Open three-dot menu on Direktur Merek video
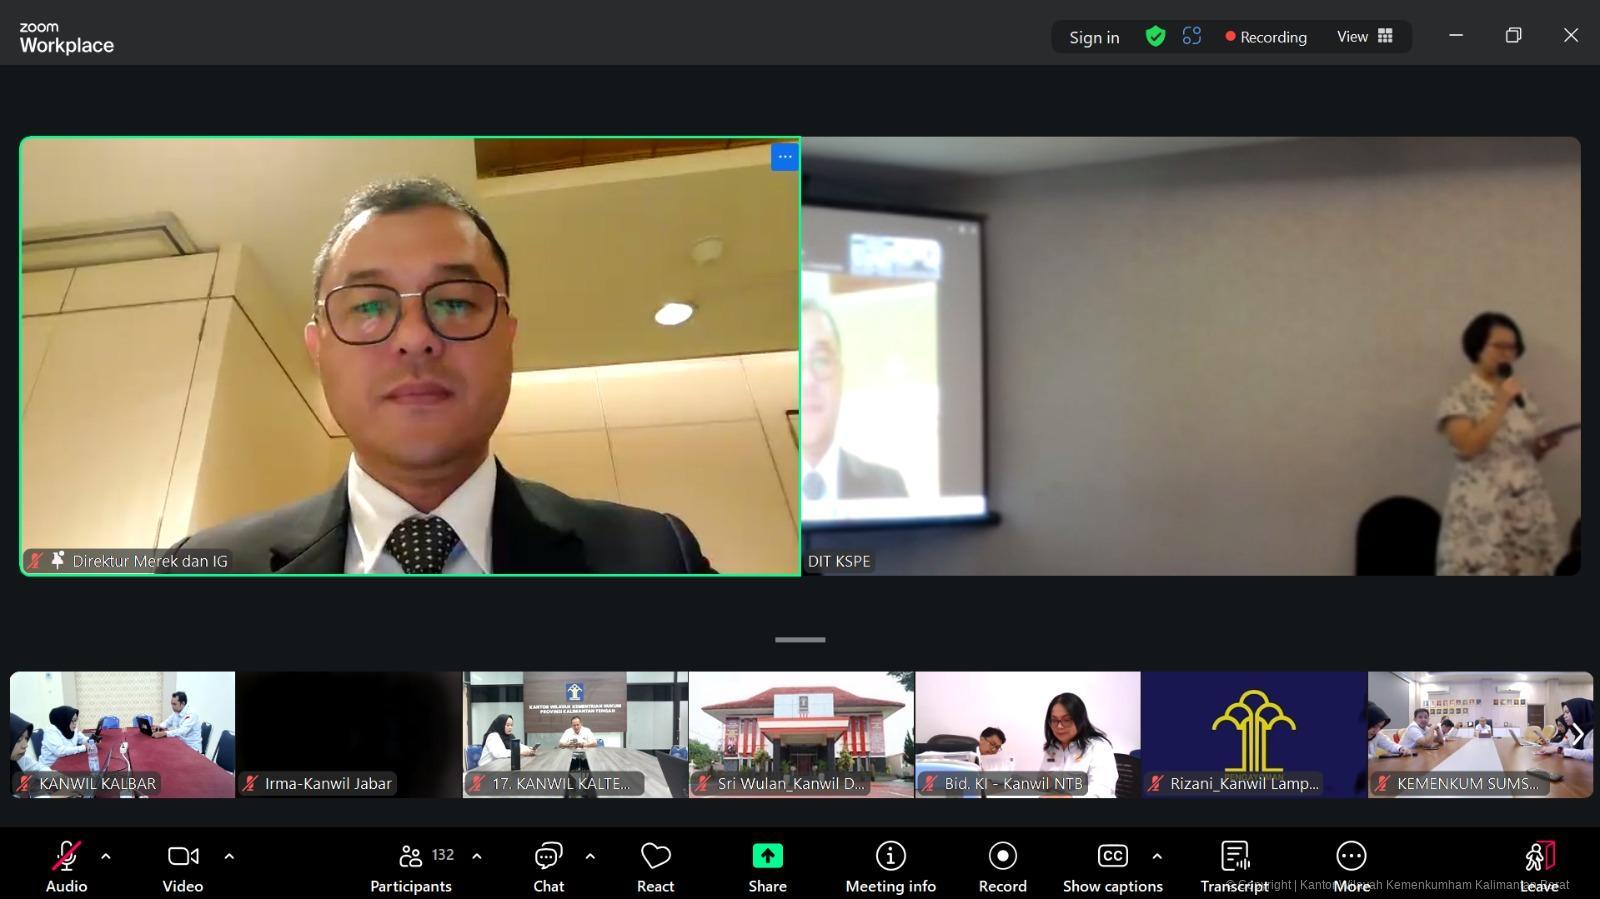The width and height of the screenshot is (1600, 899). 785,157
